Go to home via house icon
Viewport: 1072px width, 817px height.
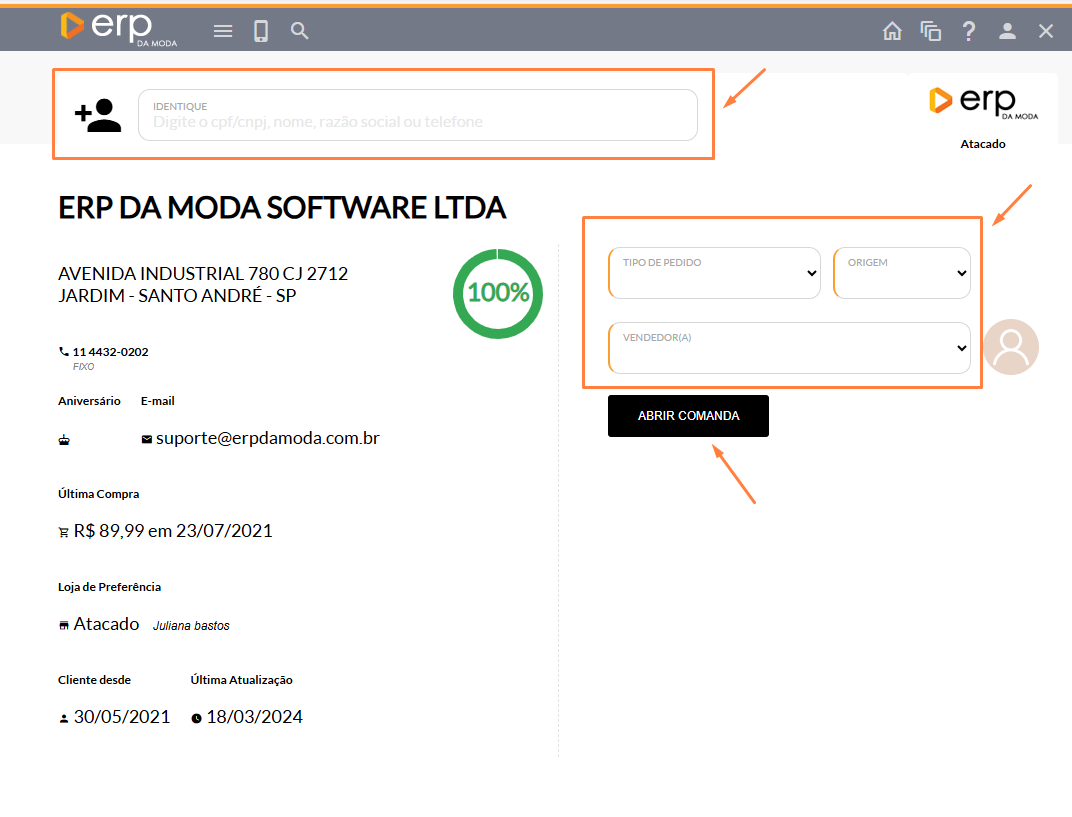coord(892,31)
